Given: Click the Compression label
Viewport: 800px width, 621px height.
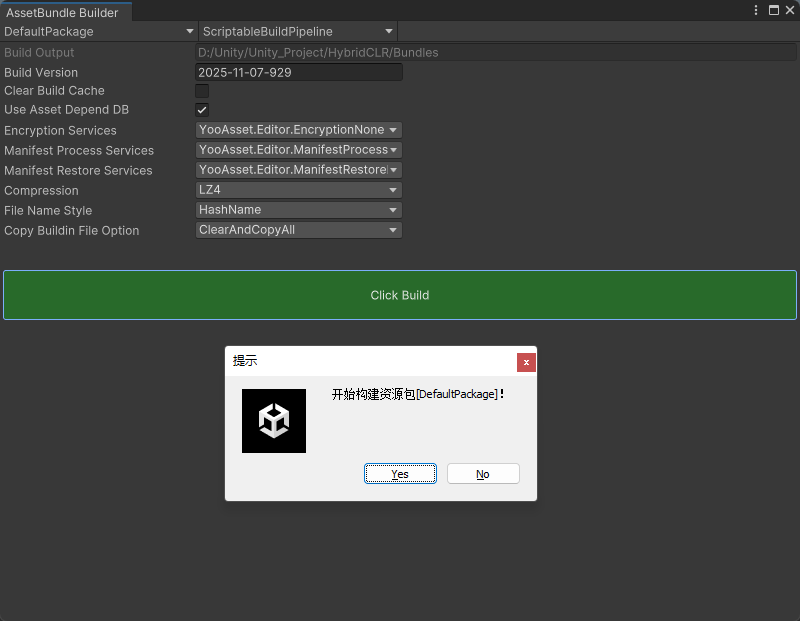Looking at the screenshot, I should coord(41,190).
